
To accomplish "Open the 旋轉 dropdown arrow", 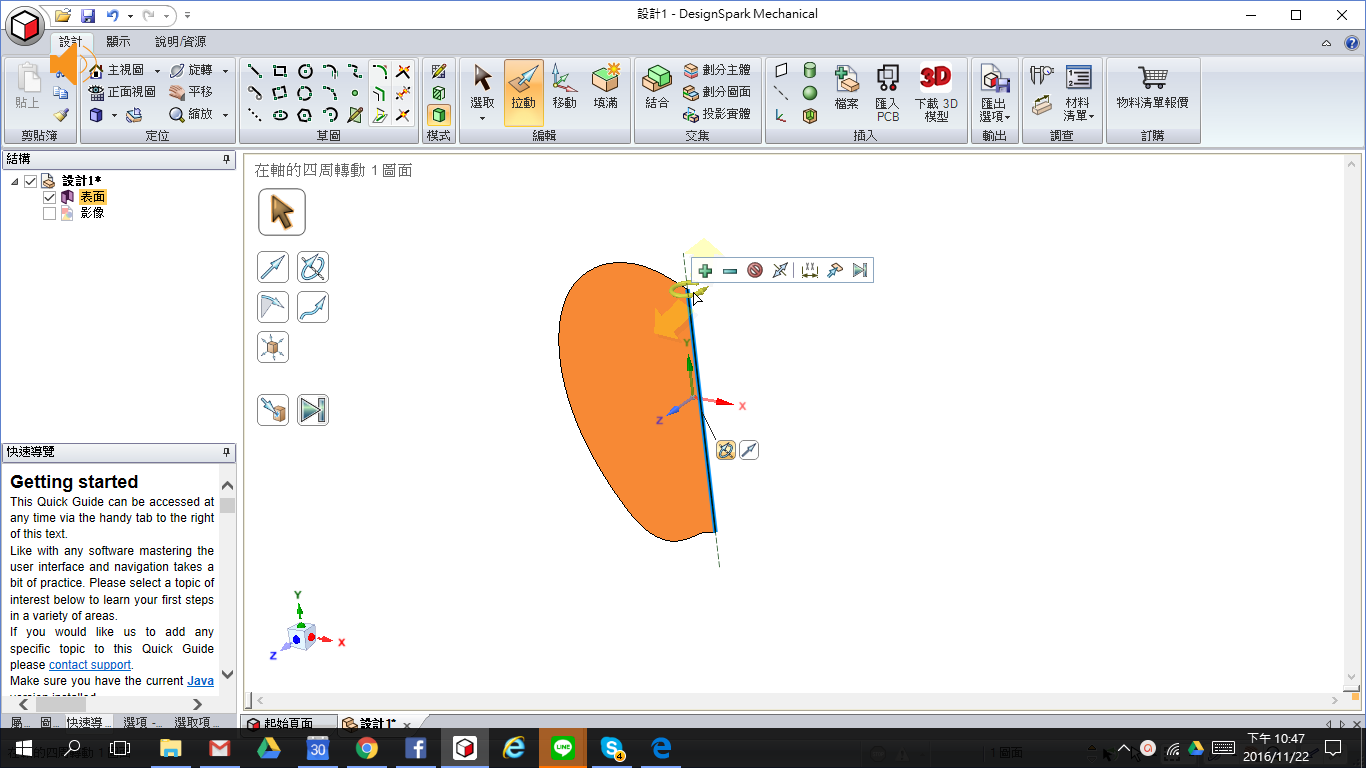I will [225, 71].
